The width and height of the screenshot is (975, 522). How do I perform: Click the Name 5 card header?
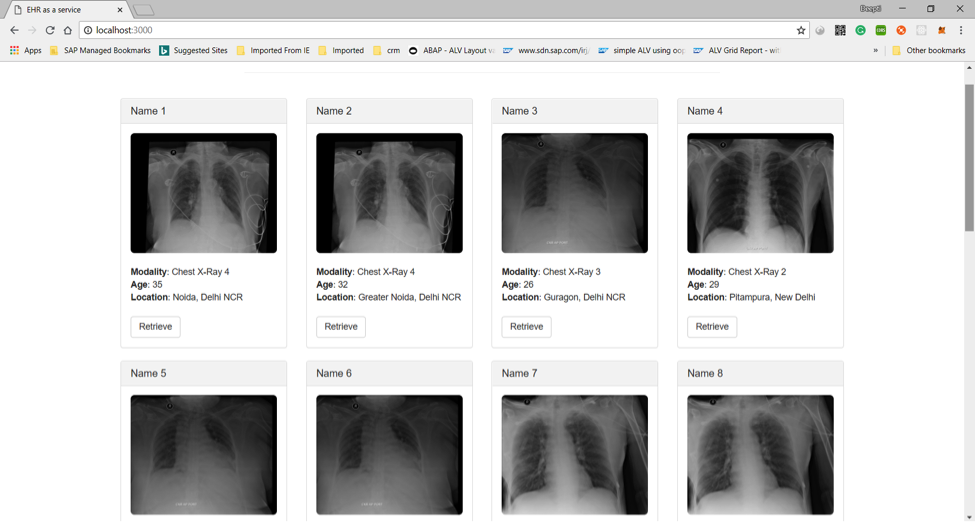pyautogui.click(x=203, y=373)
